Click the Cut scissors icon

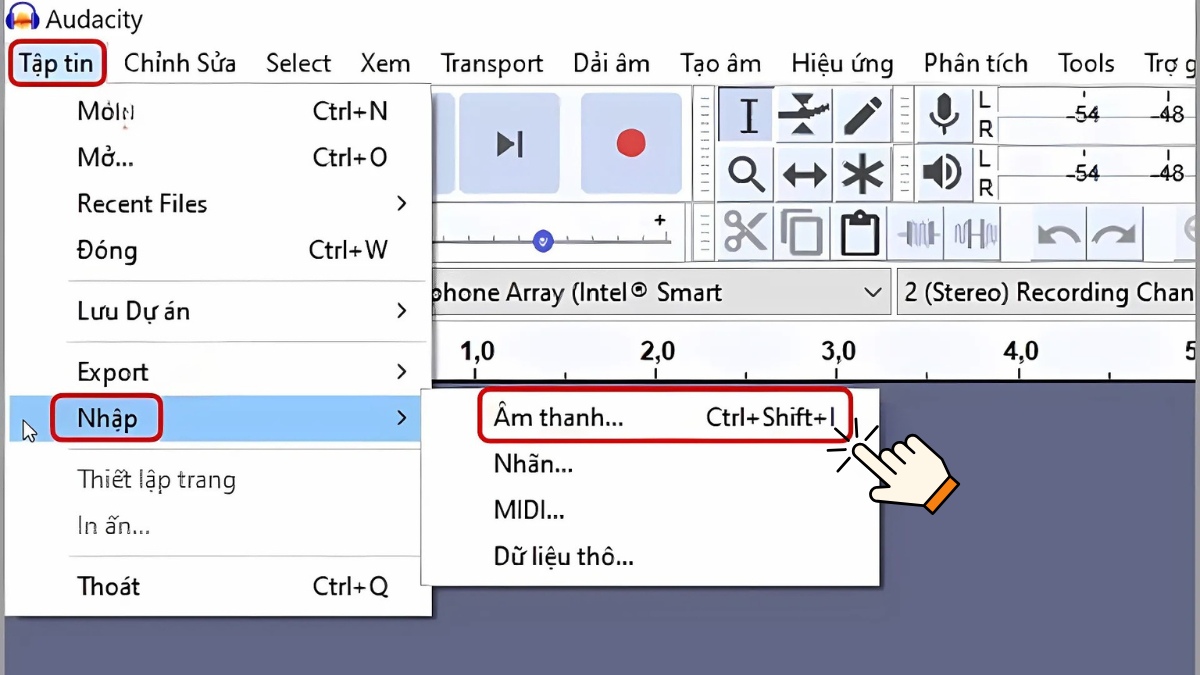click(746, 233)
